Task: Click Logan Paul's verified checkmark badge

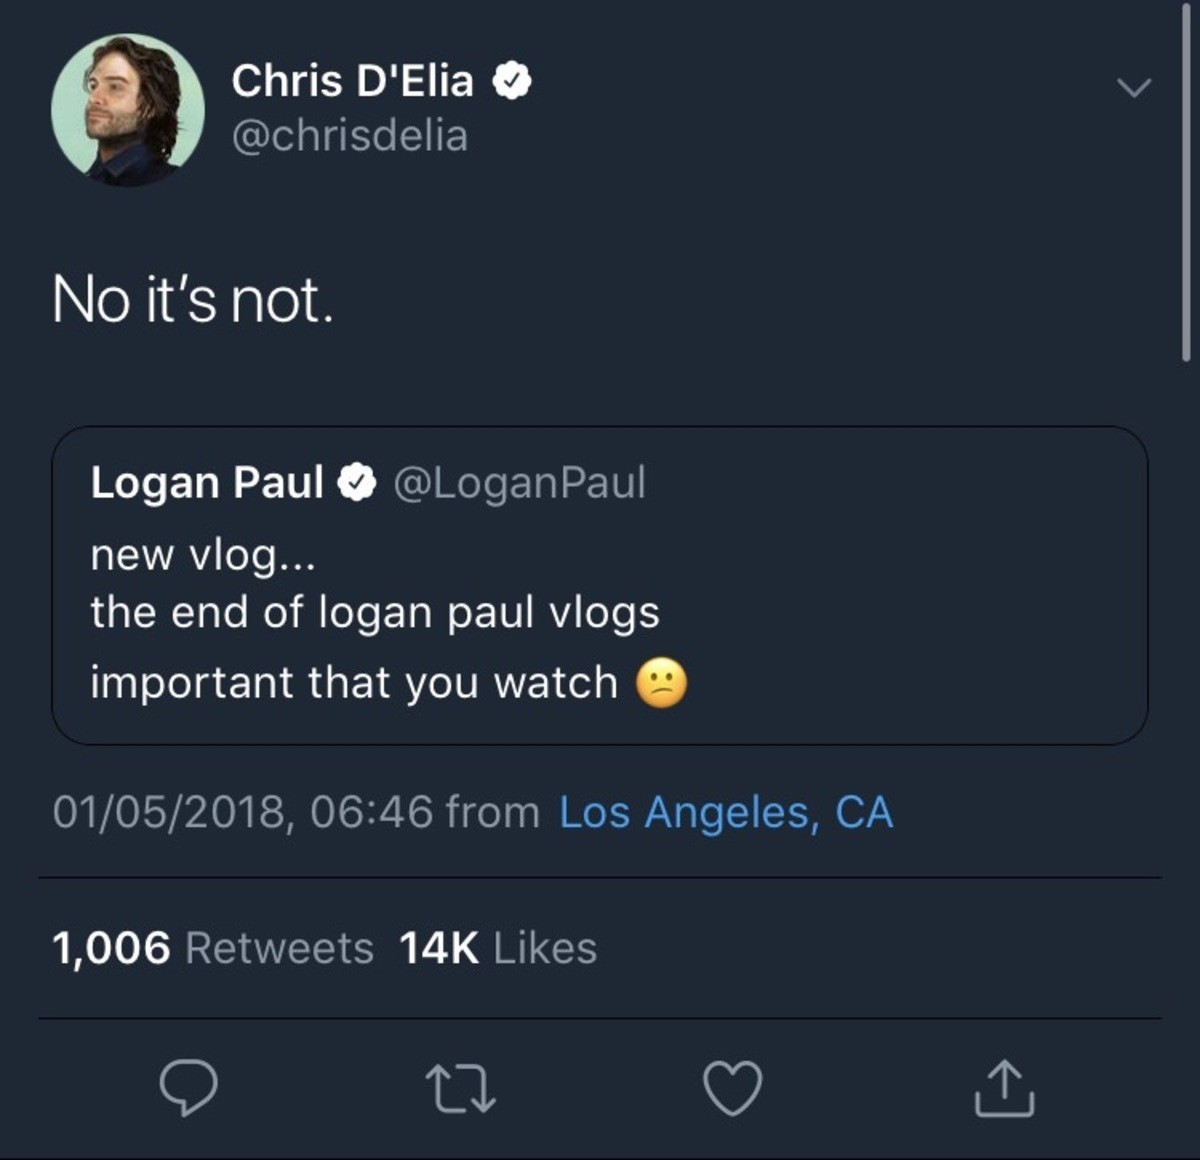Action: (x=356, y=483)
